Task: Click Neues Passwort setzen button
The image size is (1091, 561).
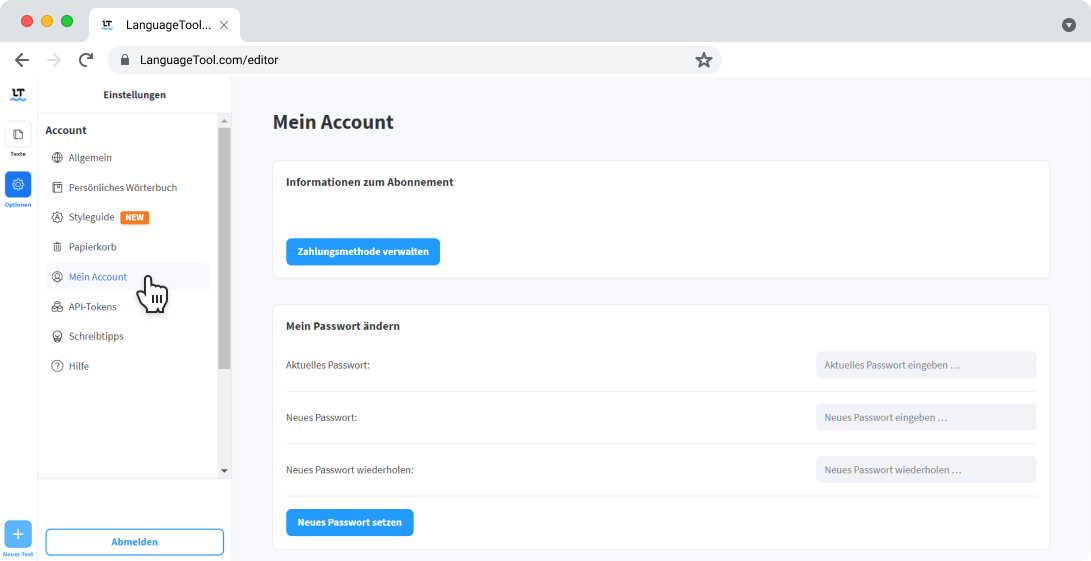Action: [x=349, y=523]
